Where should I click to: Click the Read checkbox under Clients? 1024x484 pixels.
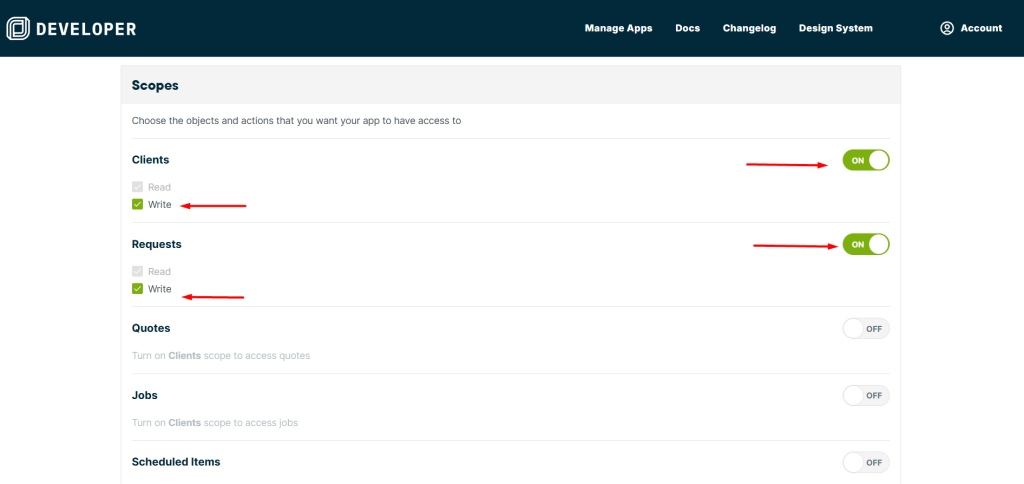coord(138,187)
